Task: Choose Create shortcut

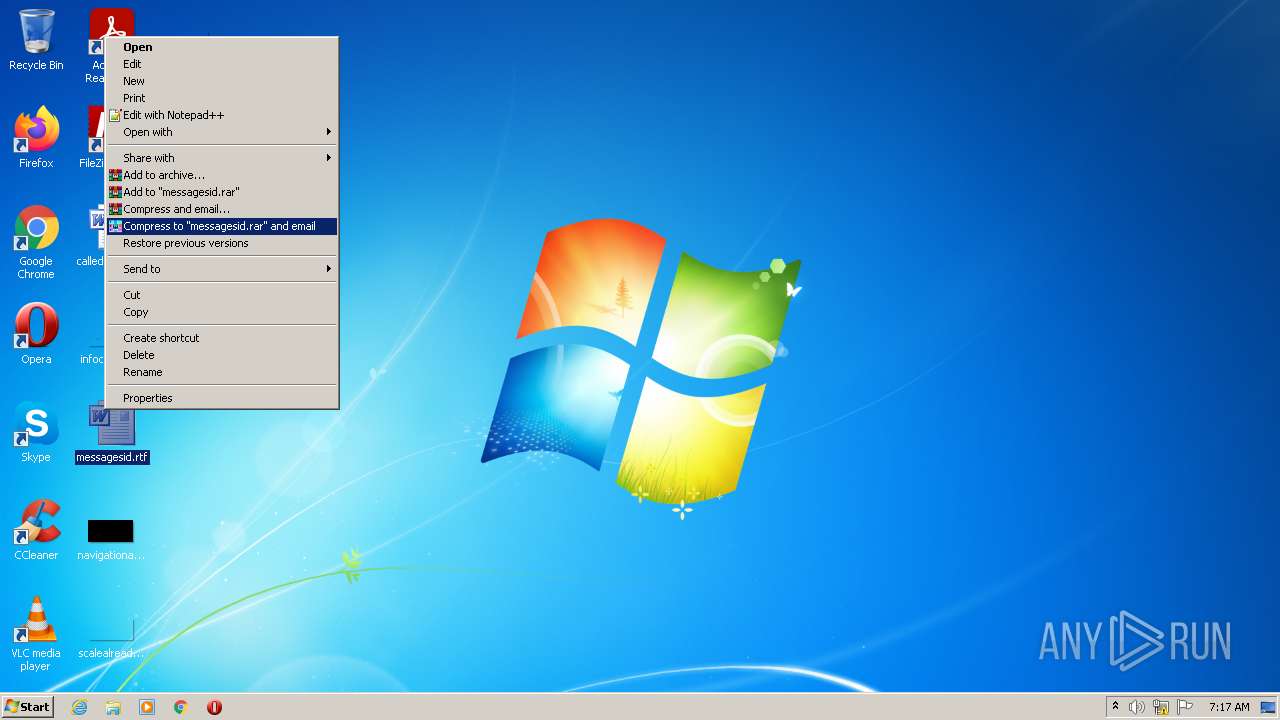Action: point(222,338)
